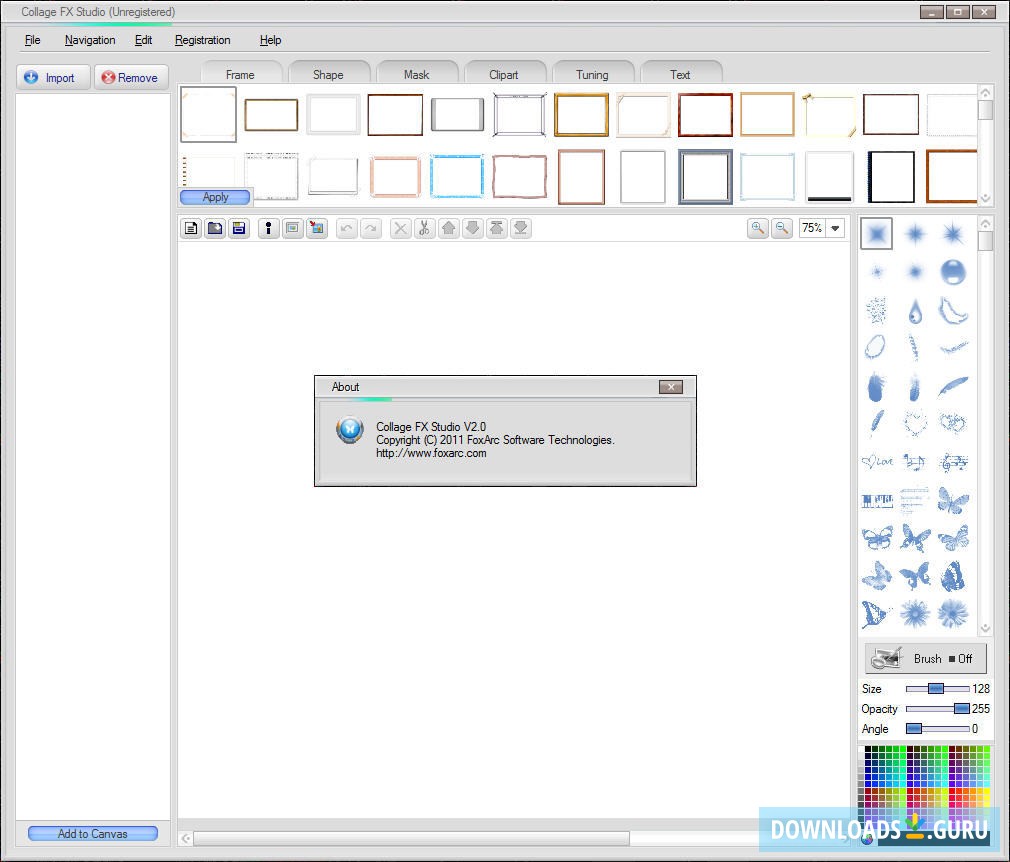The image size is (1010, 862).
Task: Select the speckle dots brush
Action: 876,311
